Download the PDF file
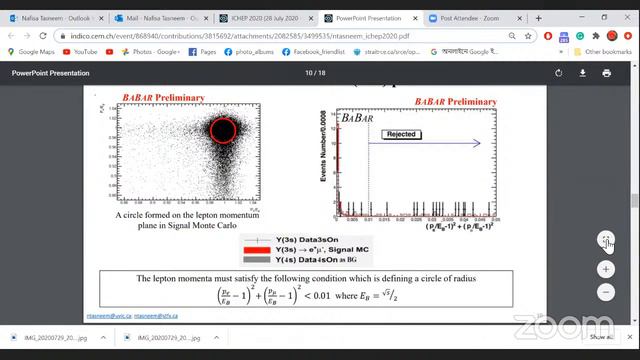The image size is (640, 360). coord(582,73)
